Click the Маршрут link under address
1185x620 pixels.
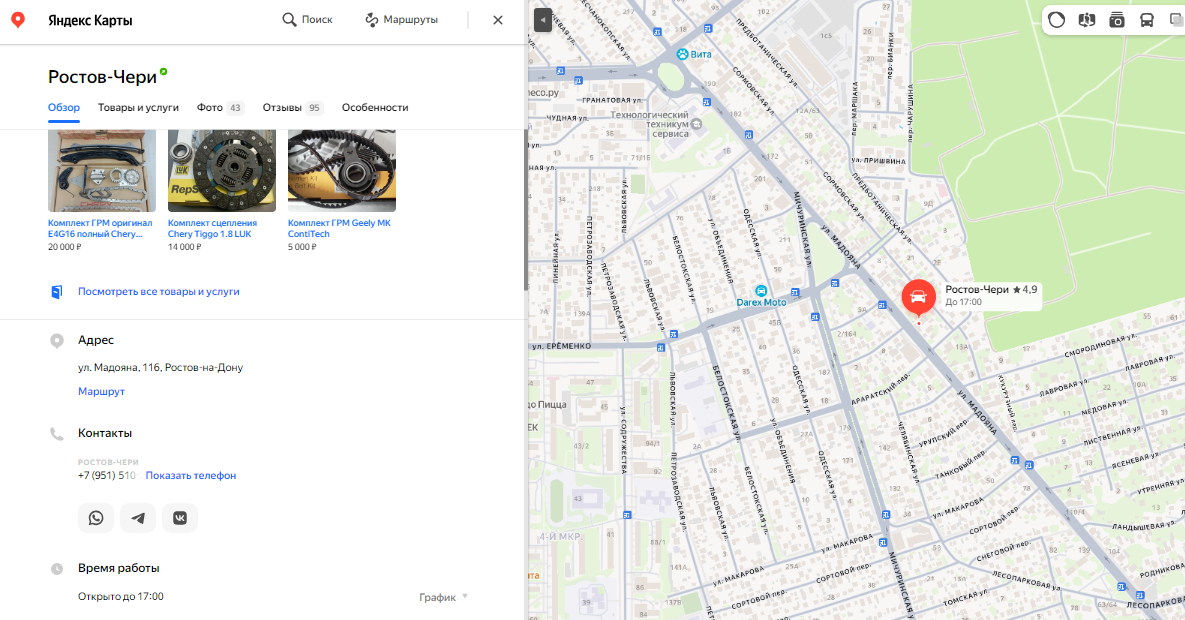click(x=101, y=392)
